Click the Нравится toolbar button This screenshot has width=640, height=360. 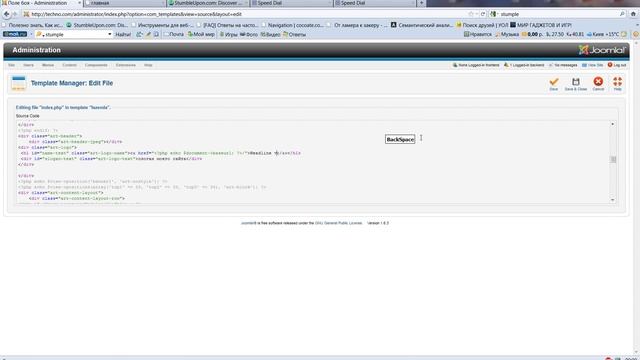point(478,34)
